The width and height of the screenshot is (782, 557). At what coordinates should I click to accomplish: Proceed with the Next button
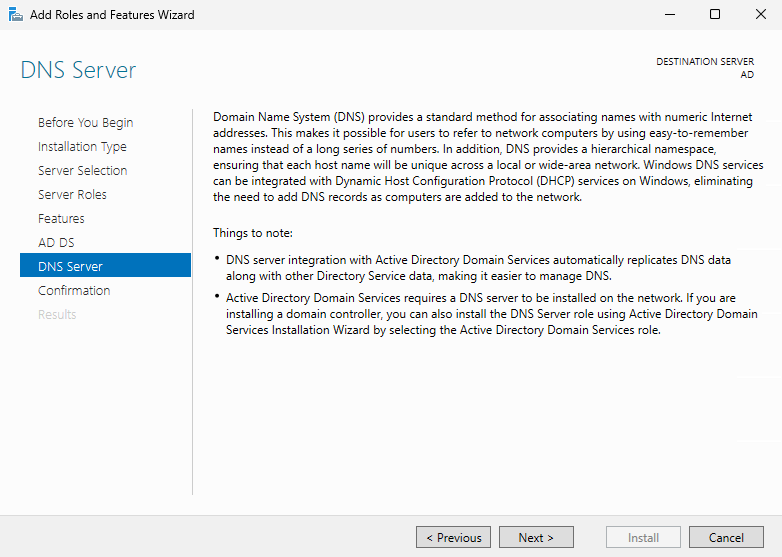[536, 538]
